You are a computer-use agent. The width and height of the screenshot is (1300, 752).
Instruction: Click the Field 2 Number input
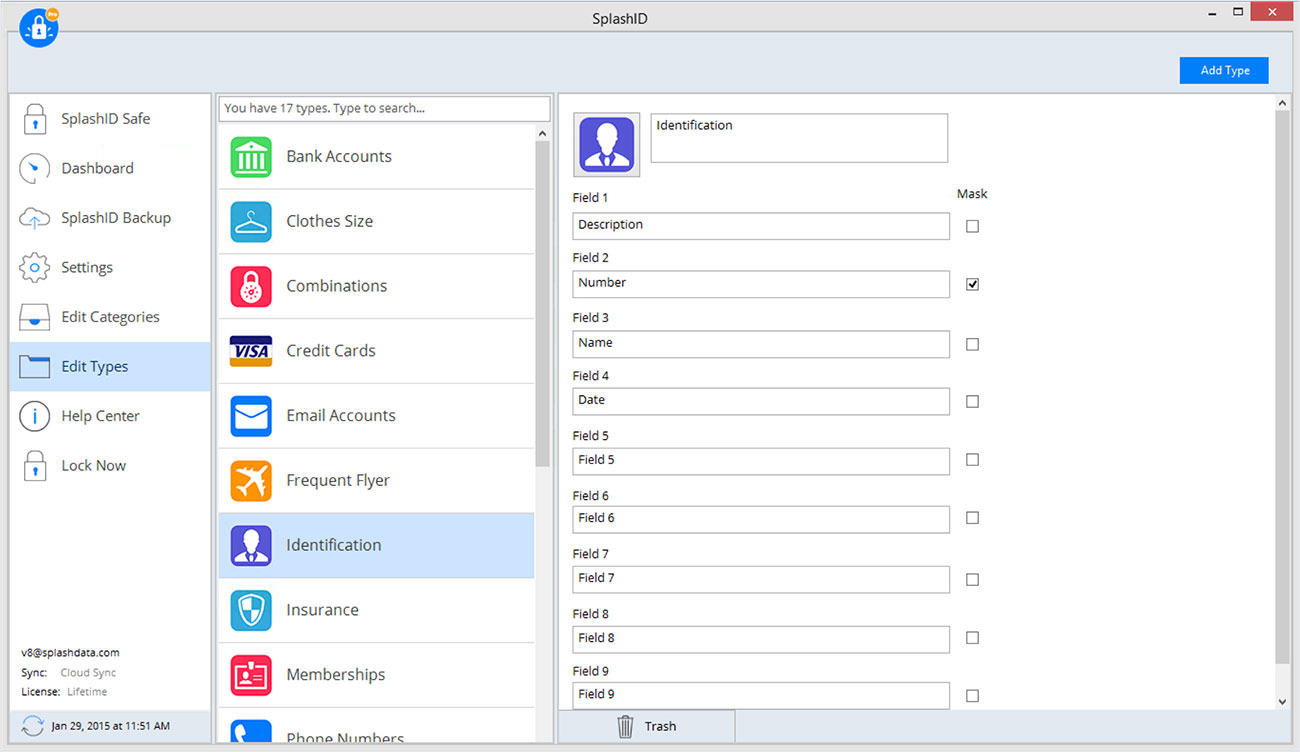(x=761, y=284)
